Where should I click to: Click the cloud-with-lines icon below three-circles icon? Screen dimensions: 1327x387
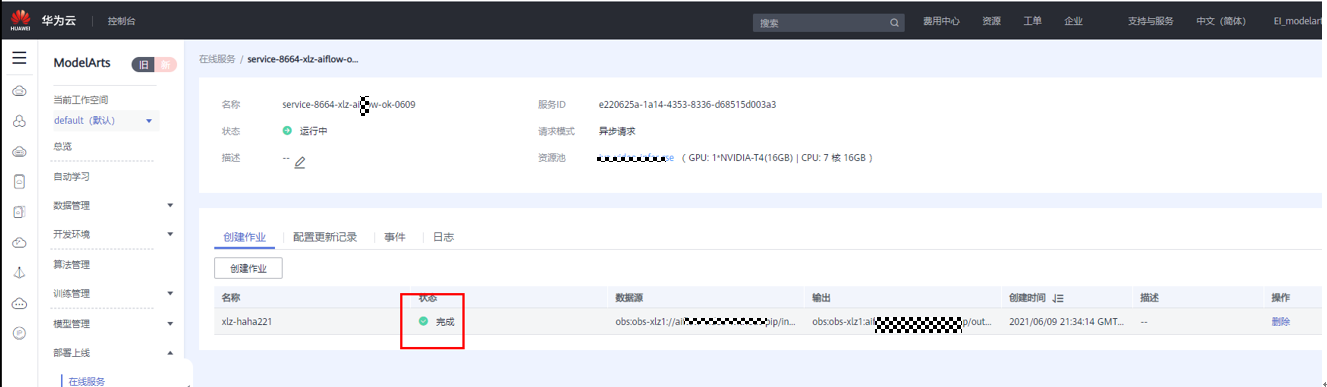point(19,152)
